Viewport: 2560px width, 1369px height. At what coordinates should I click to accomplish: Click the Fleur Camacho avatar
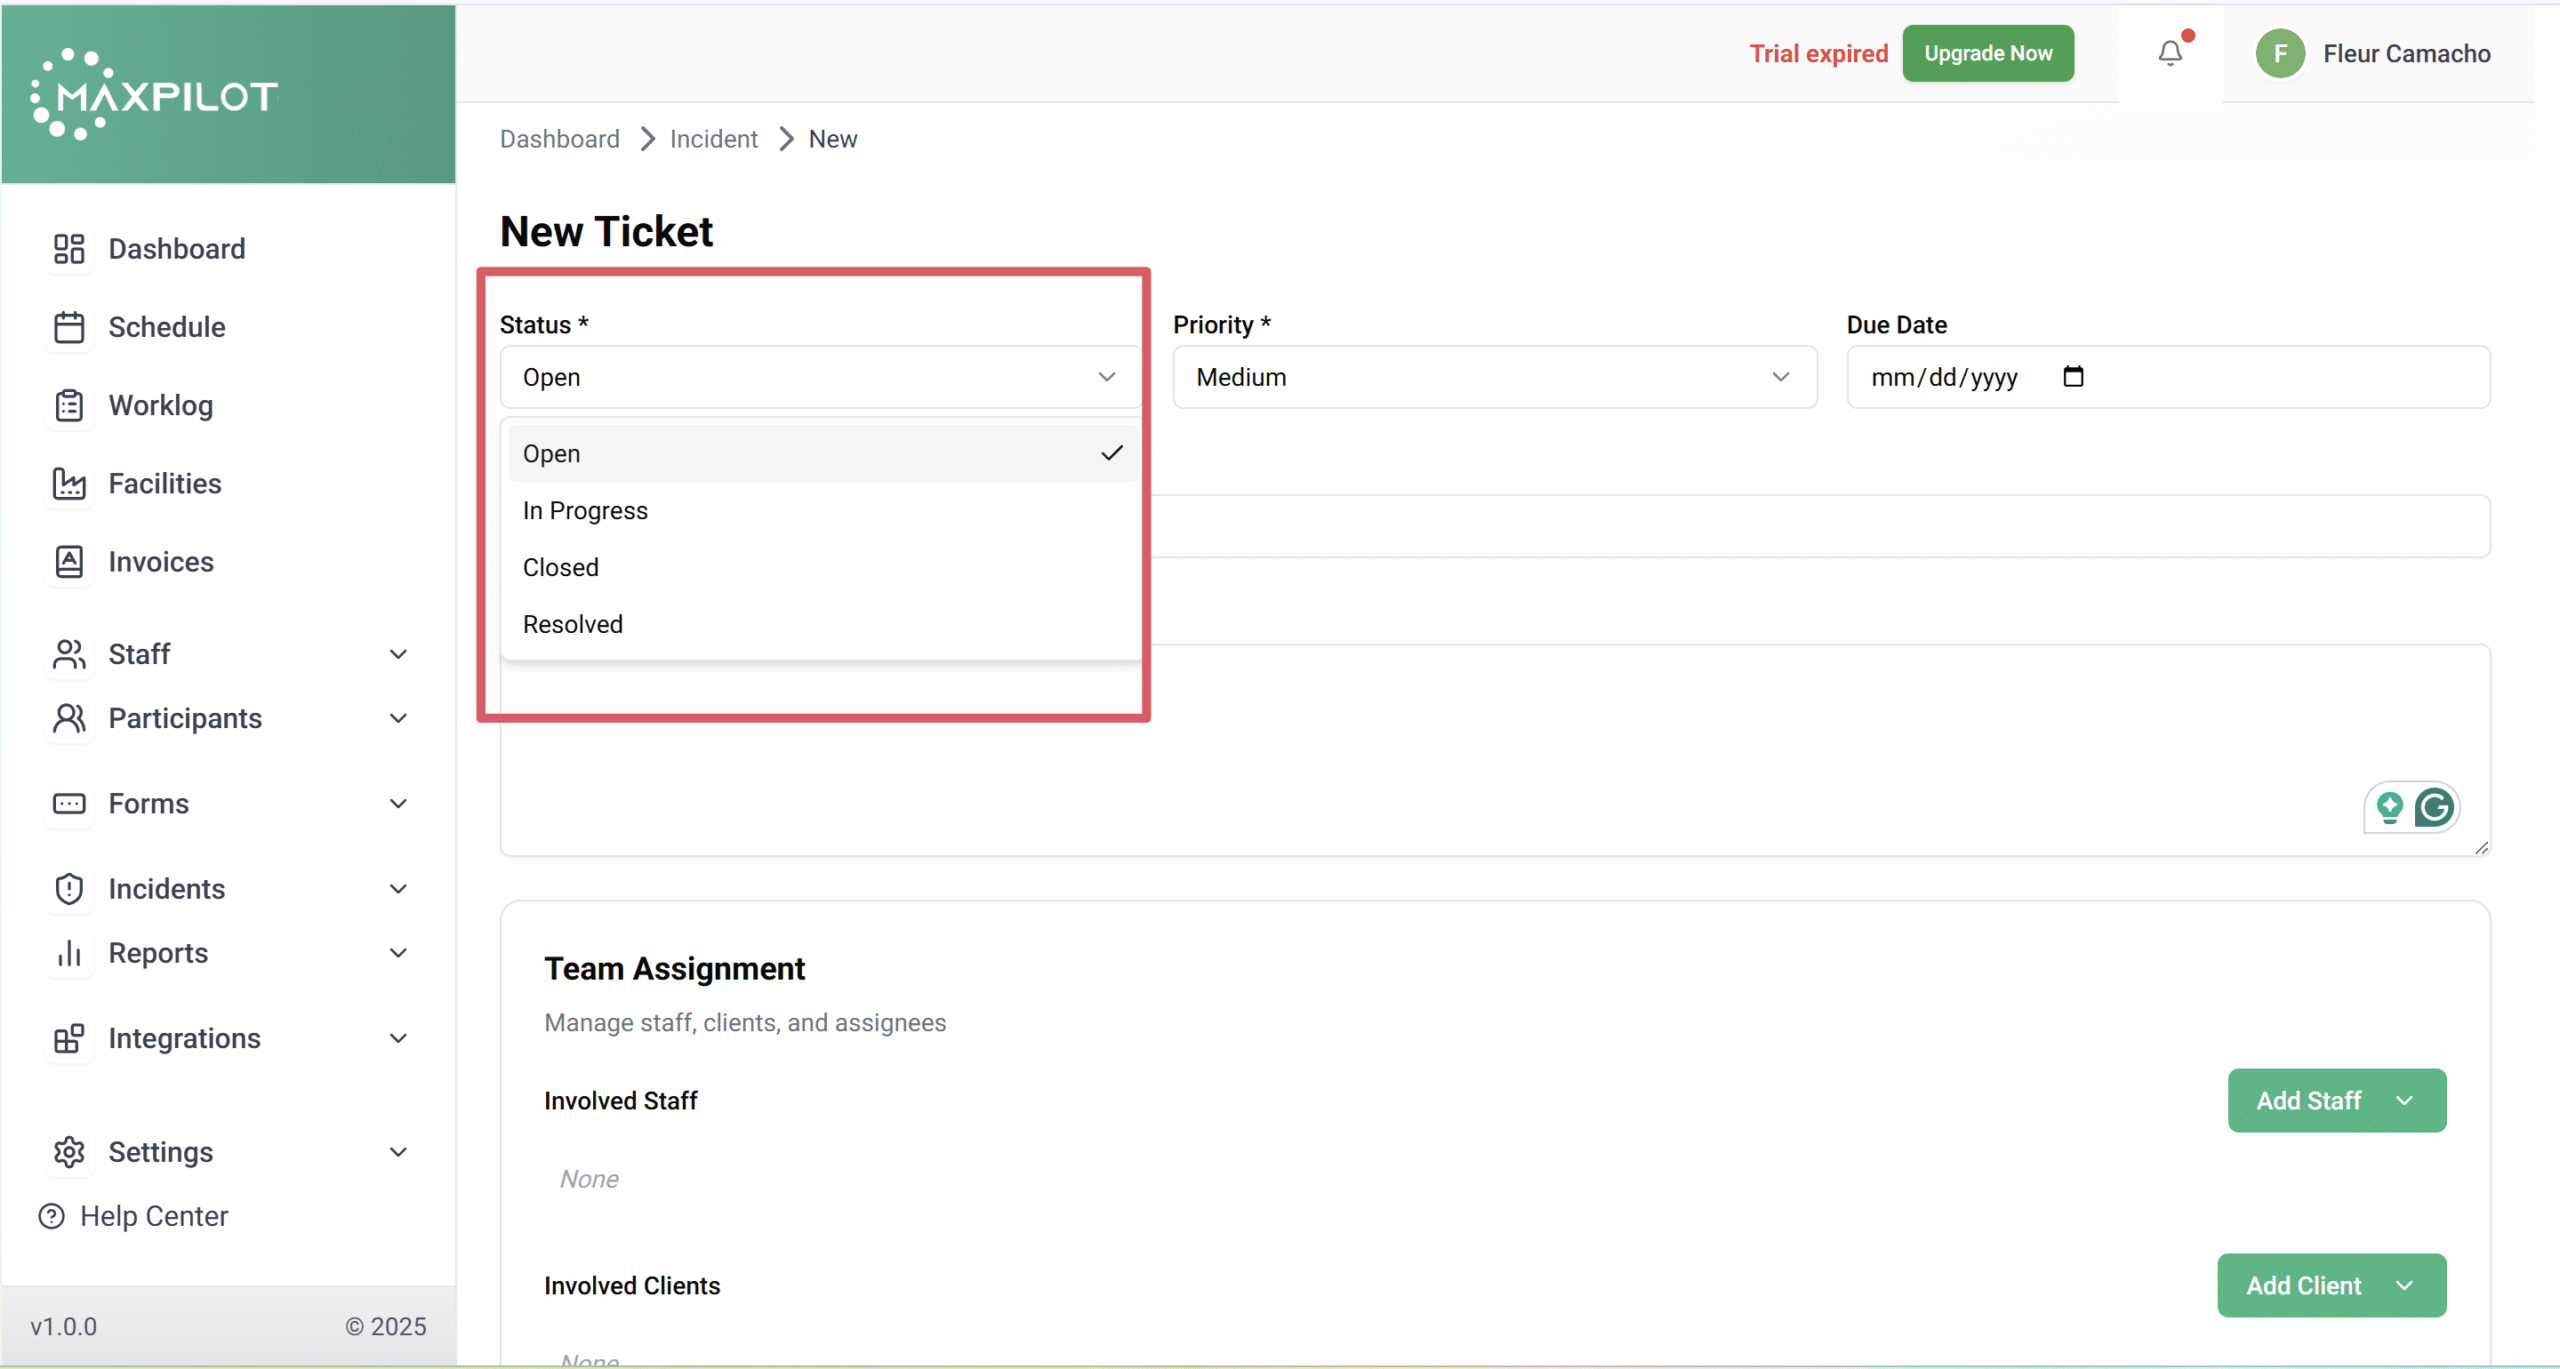pyautogui.click(x=2280, y=54)
